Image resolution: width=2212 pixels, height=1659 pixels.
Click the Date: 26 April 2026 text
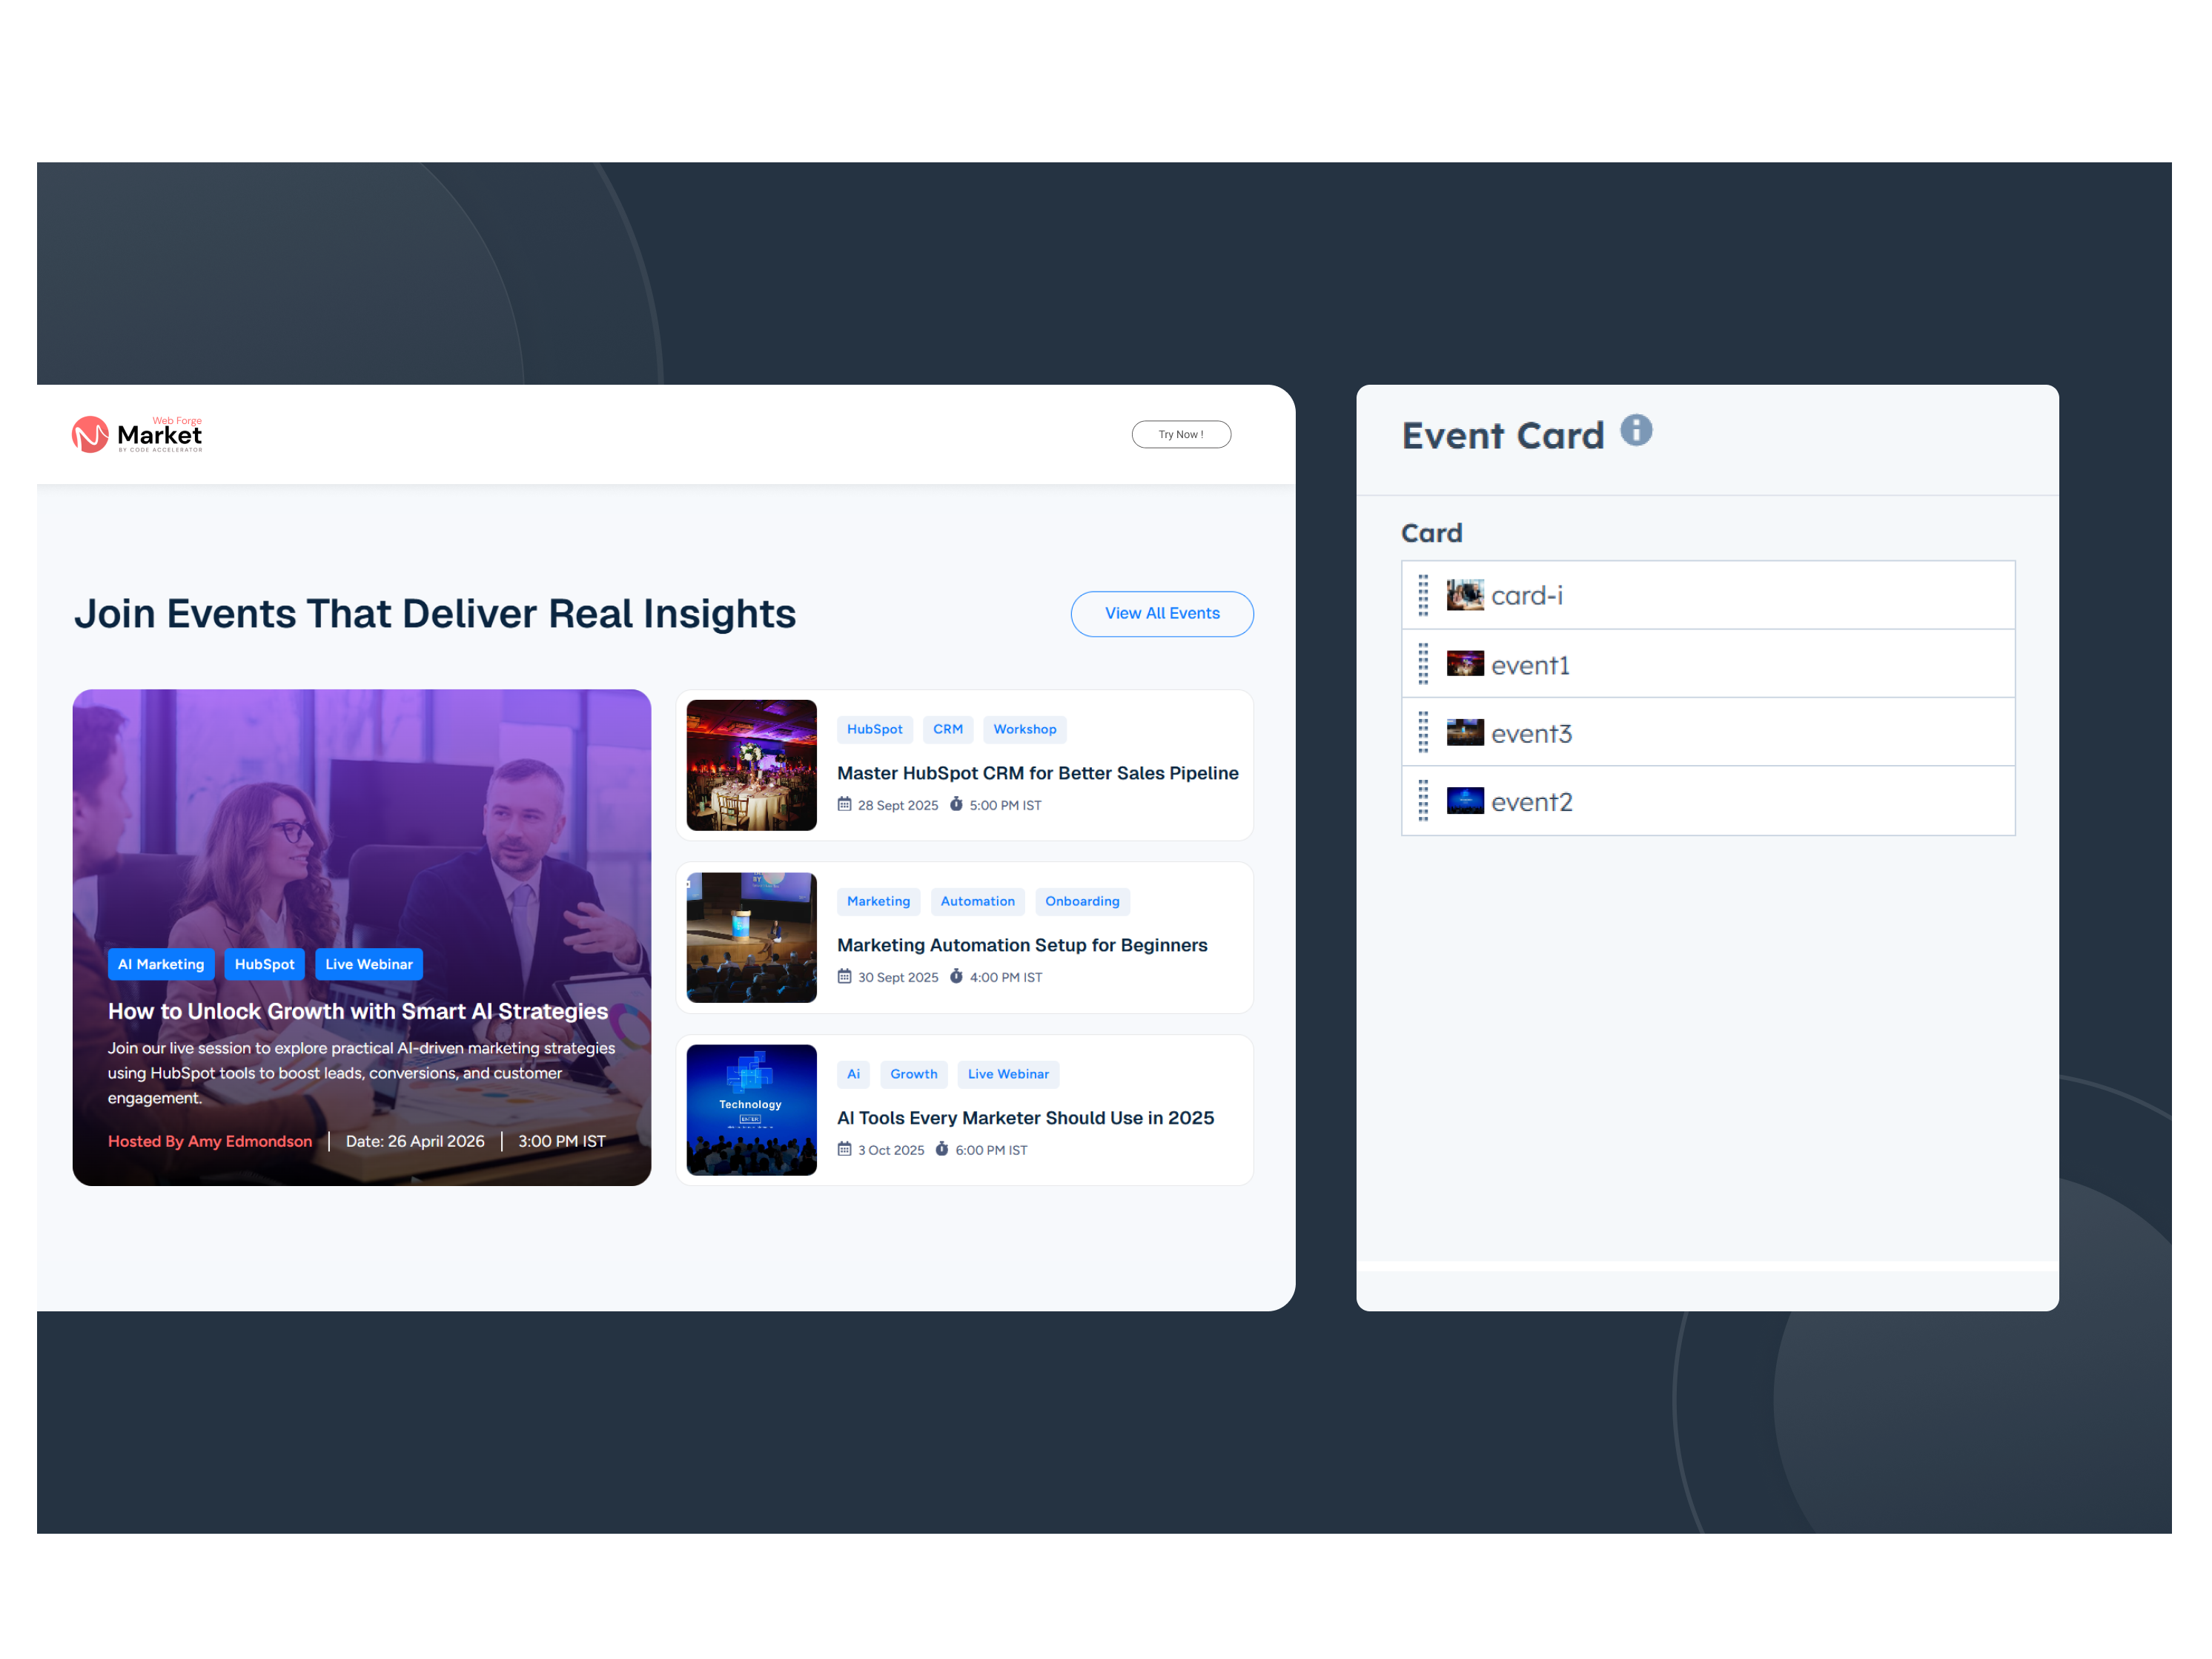point(415,1141)
